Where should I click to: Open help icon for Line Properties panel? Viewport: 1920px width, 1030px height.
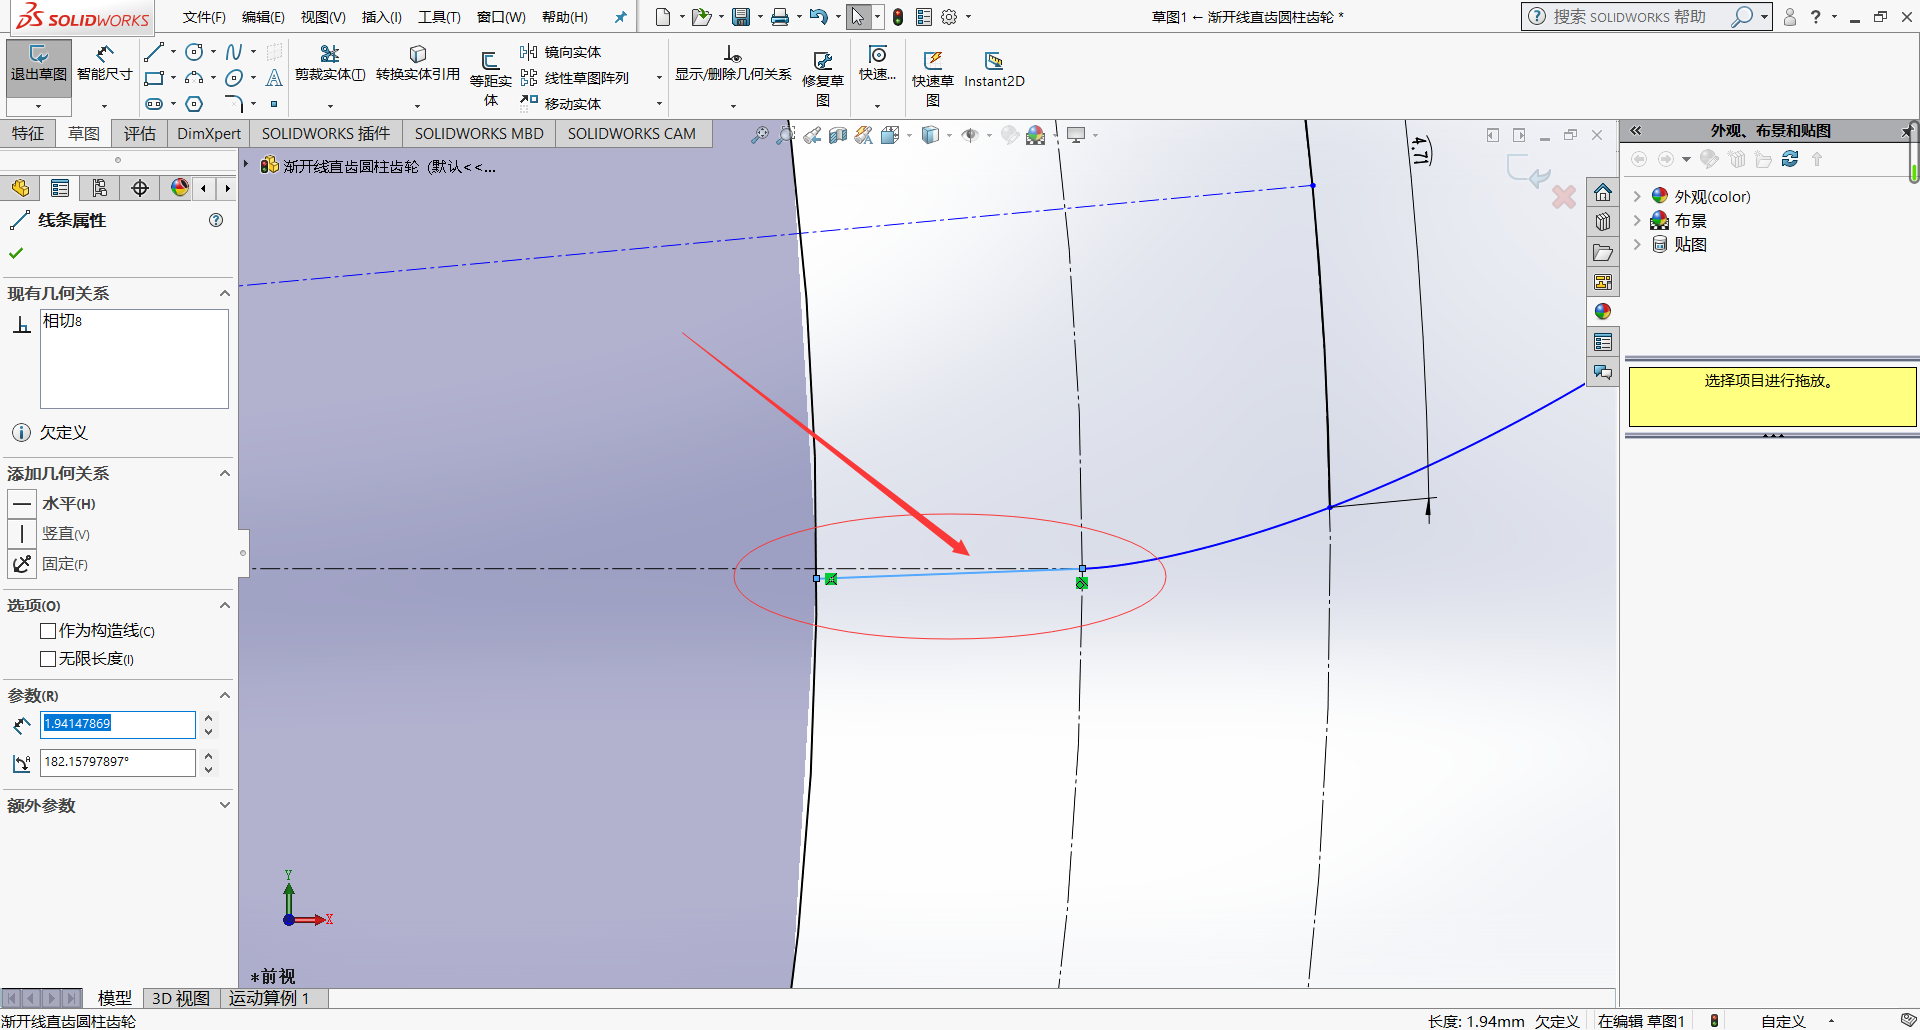216,220
